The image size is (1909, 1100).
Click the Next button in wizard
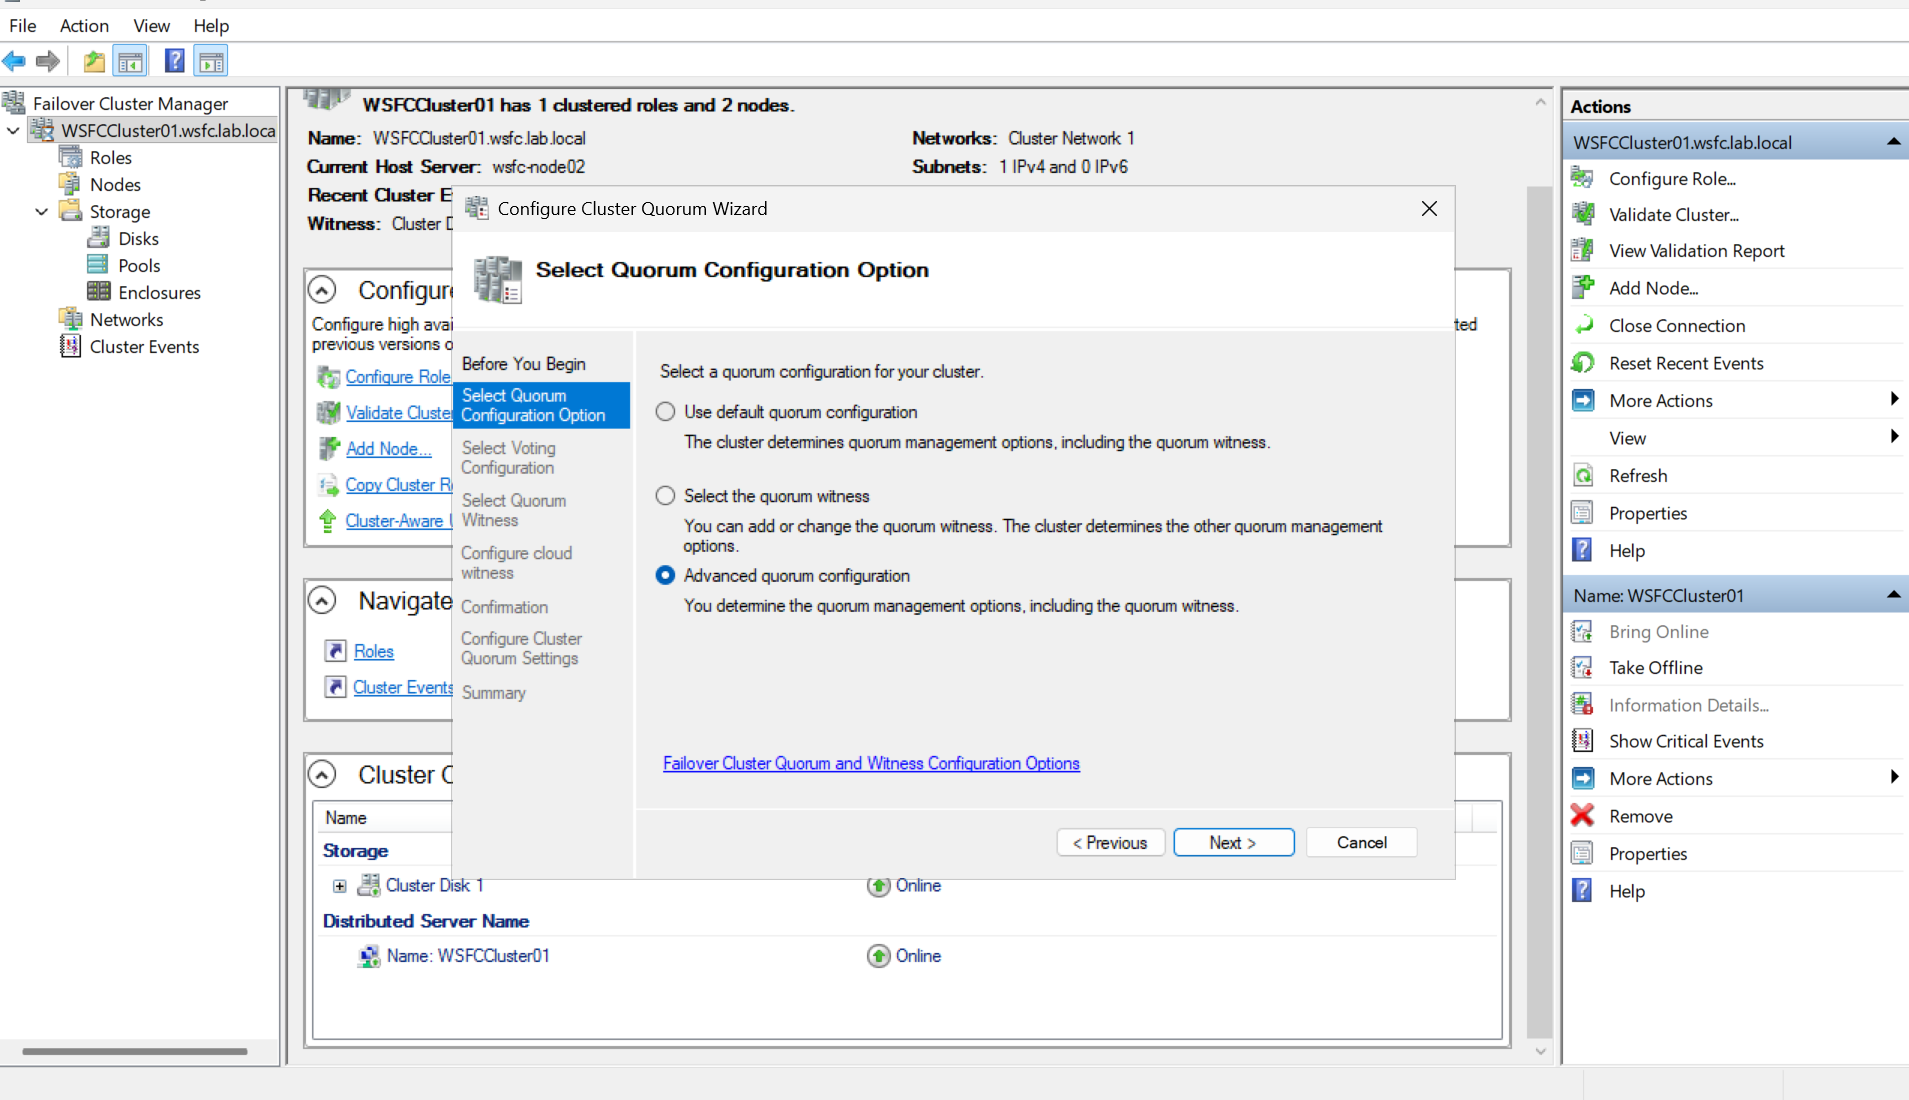(x=1233, y=843)
